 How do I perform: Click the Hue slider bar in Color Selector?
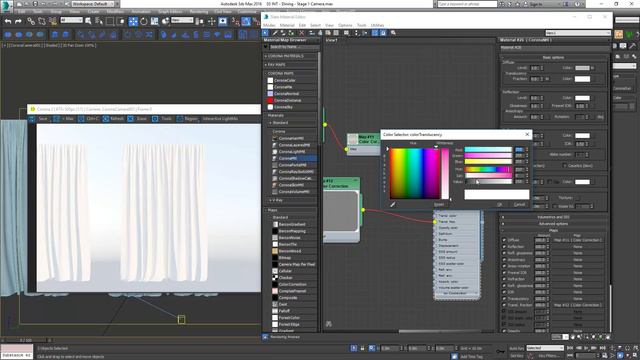[488, 169]
